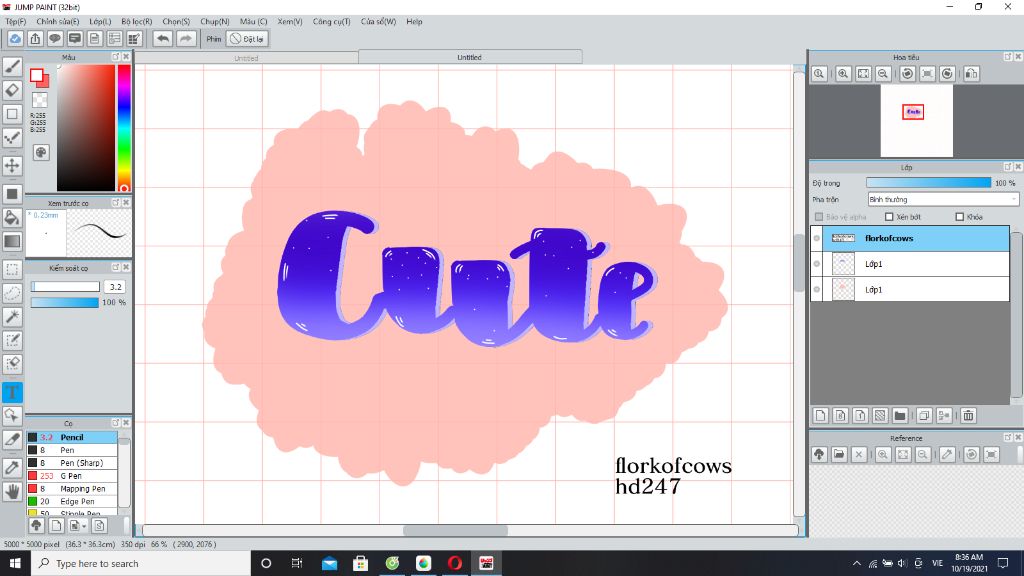The image size is (1024, 576).
Task: Open the Công cụ(T) menu
Action: (331, 22)
